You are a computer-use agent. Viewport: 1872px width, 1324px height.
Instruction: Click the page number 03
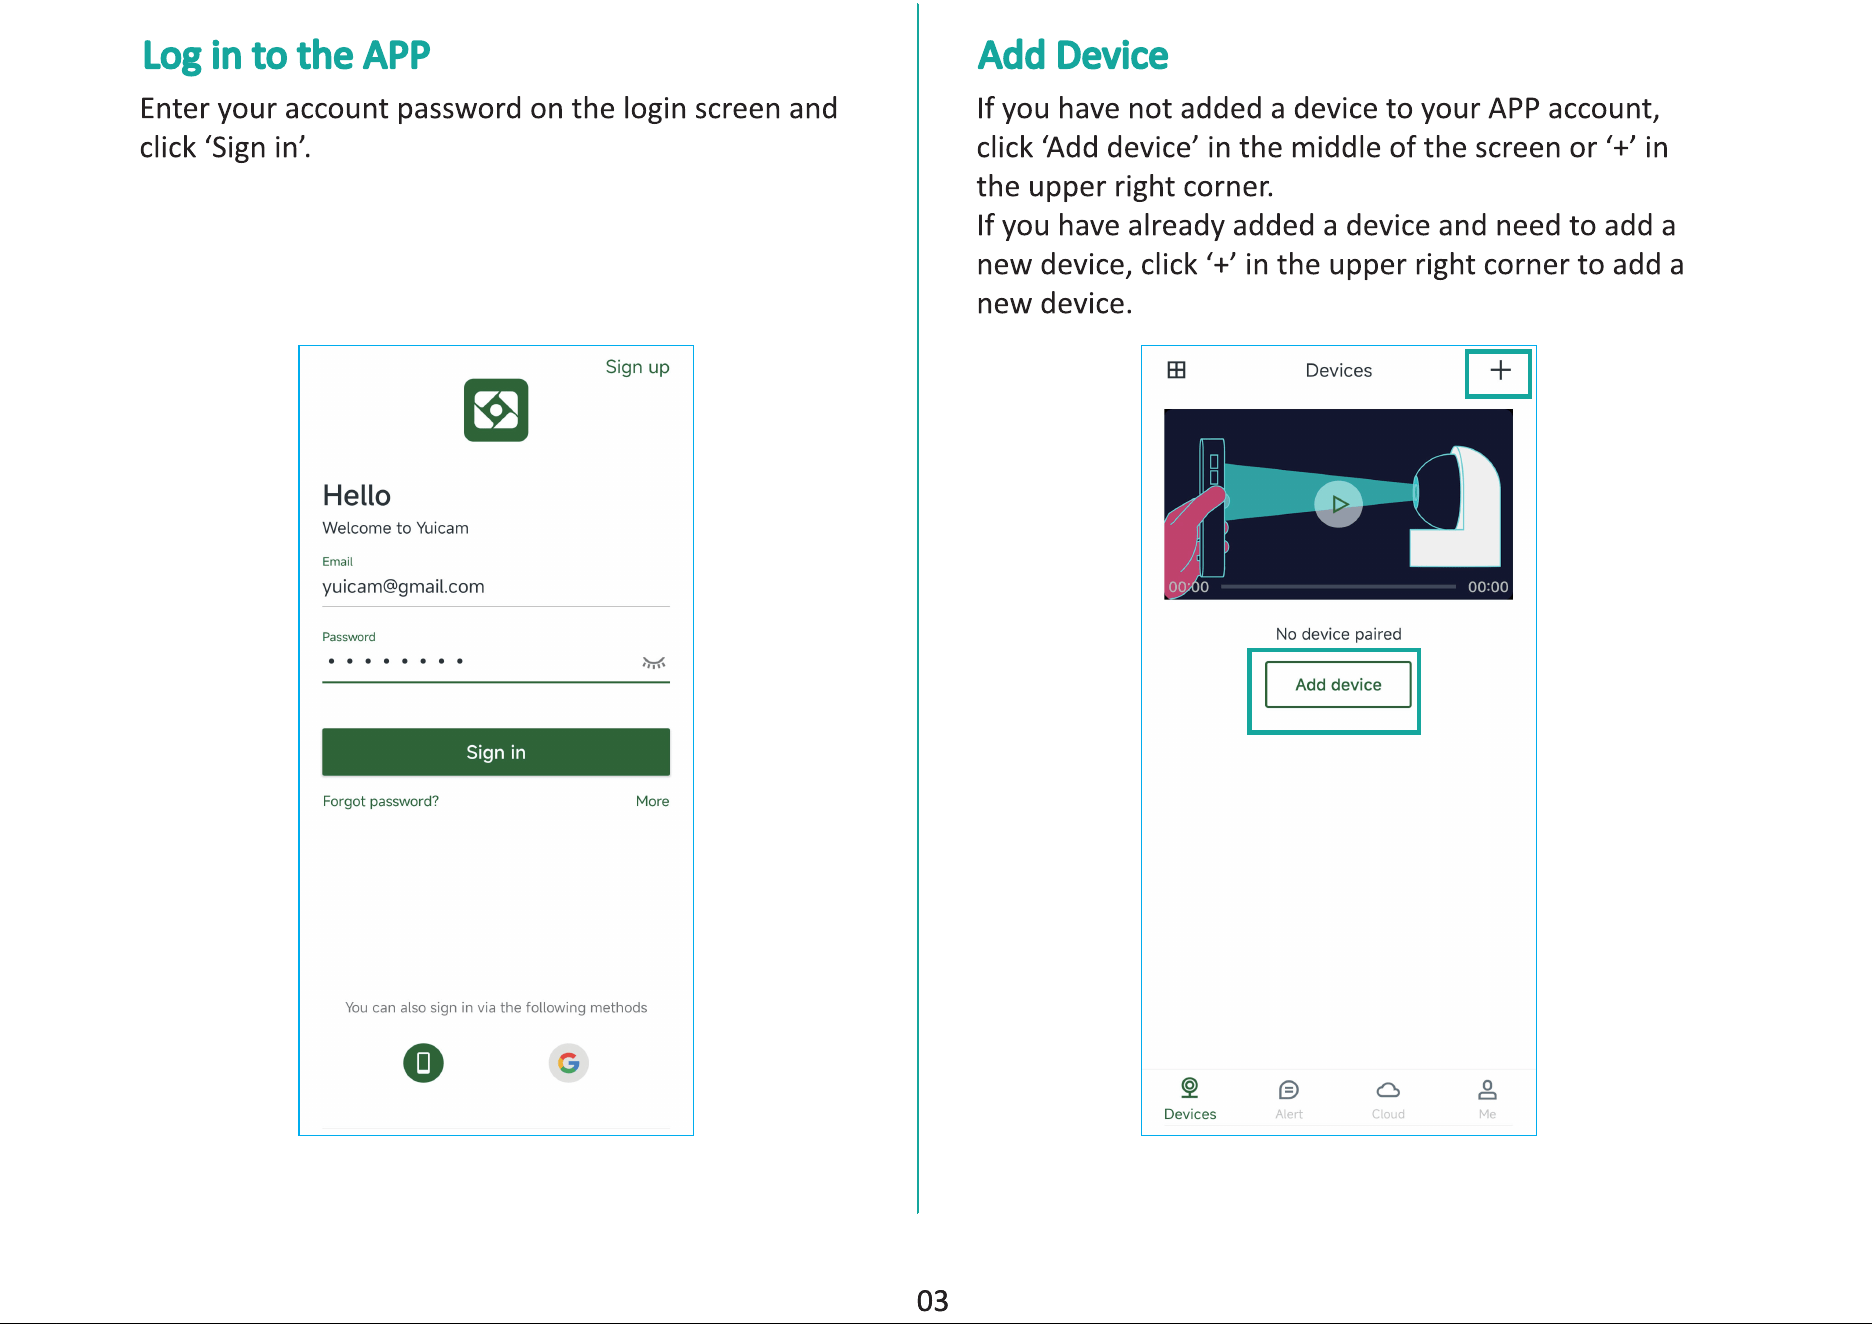pos(932,1300)
